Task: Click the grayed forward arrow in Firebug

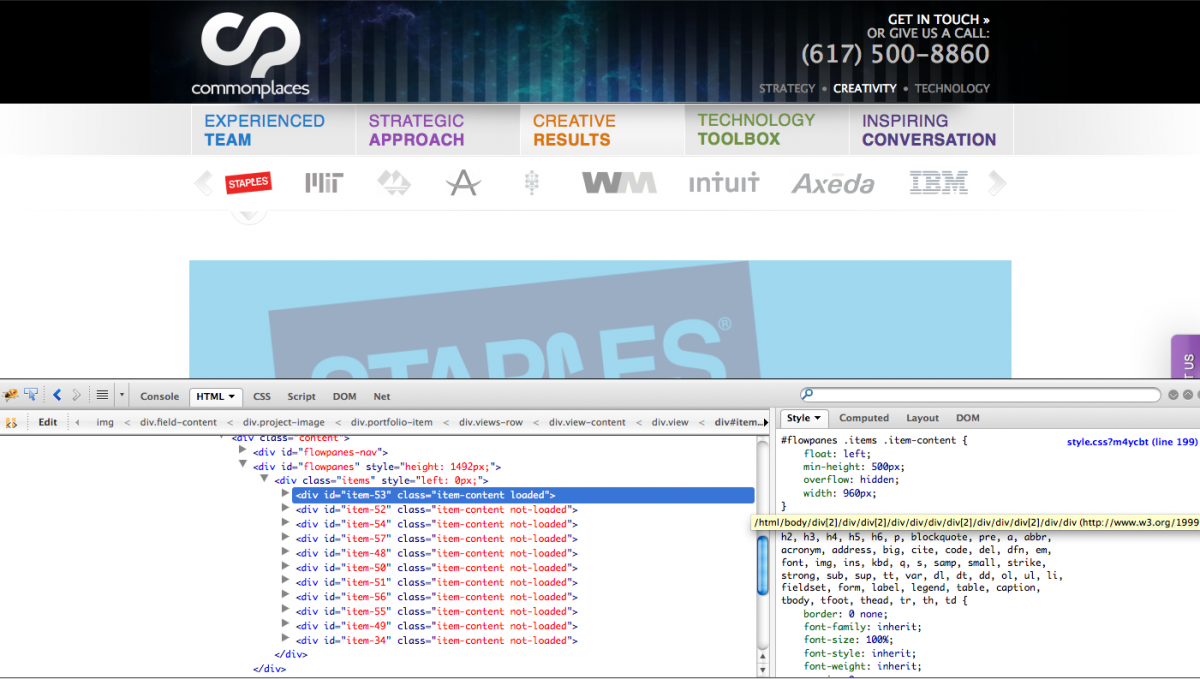Action: 77,395
